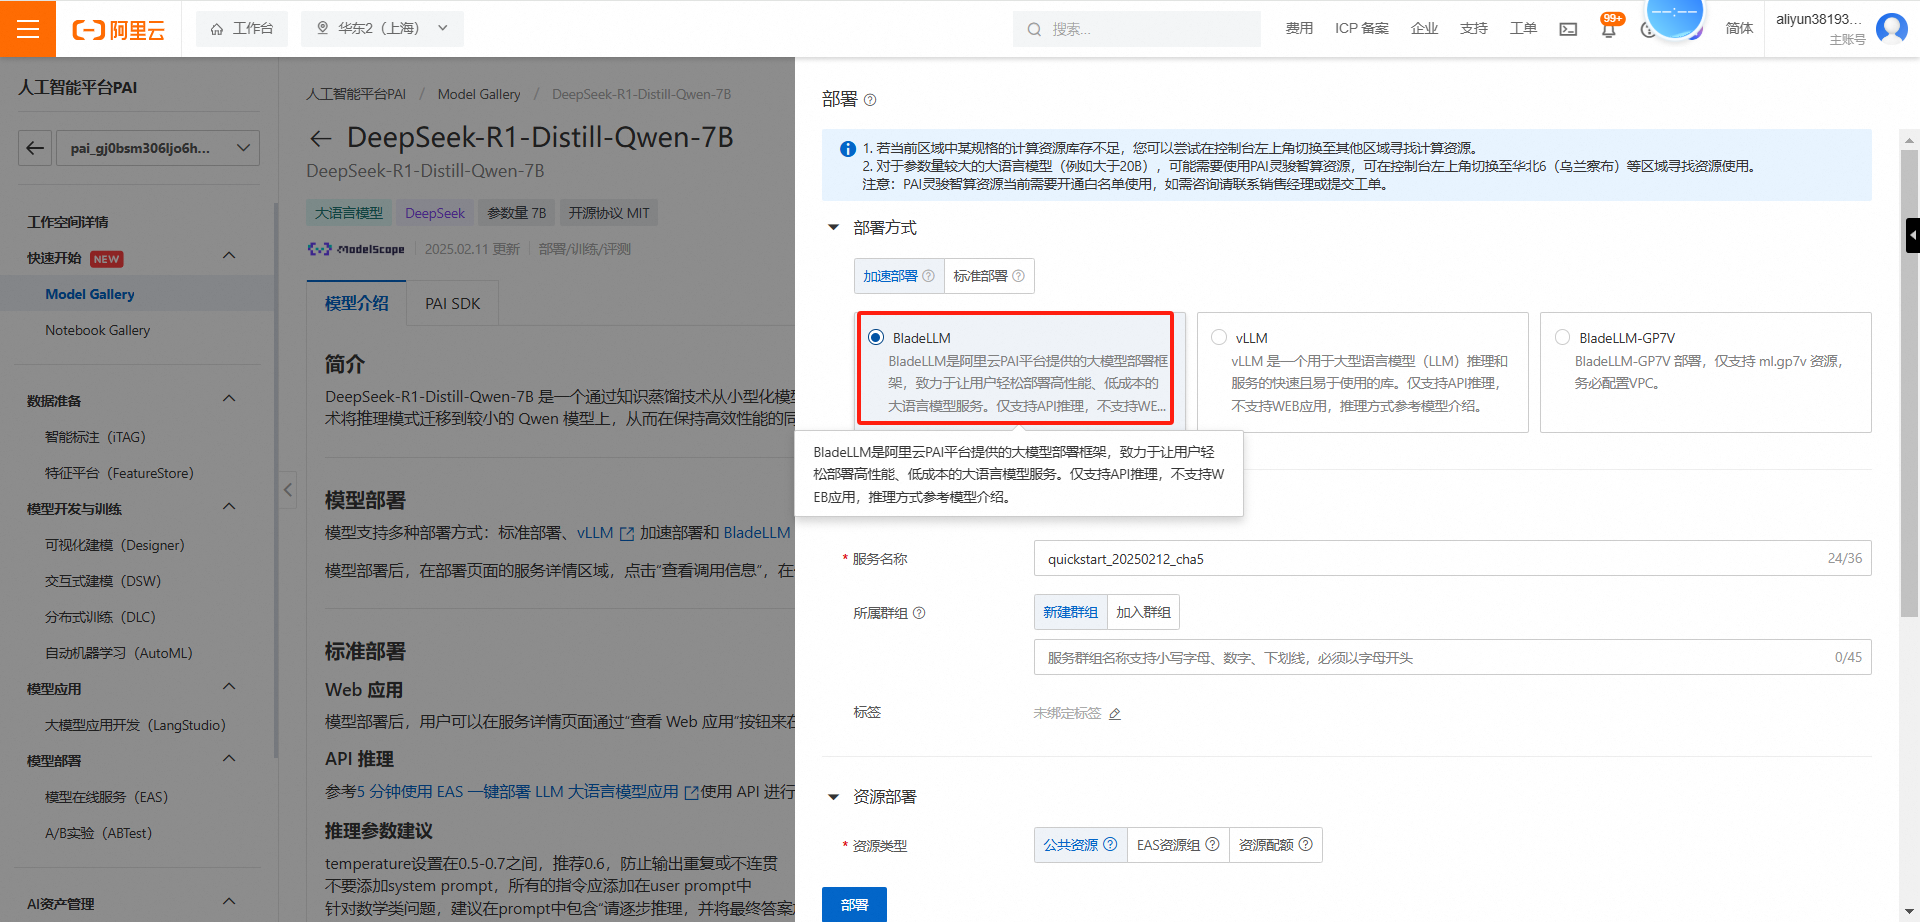This screenshot has height=922, width=1920.
Task: Collapse the 快速开始 section chevron
Action: [x=229, y=257]
